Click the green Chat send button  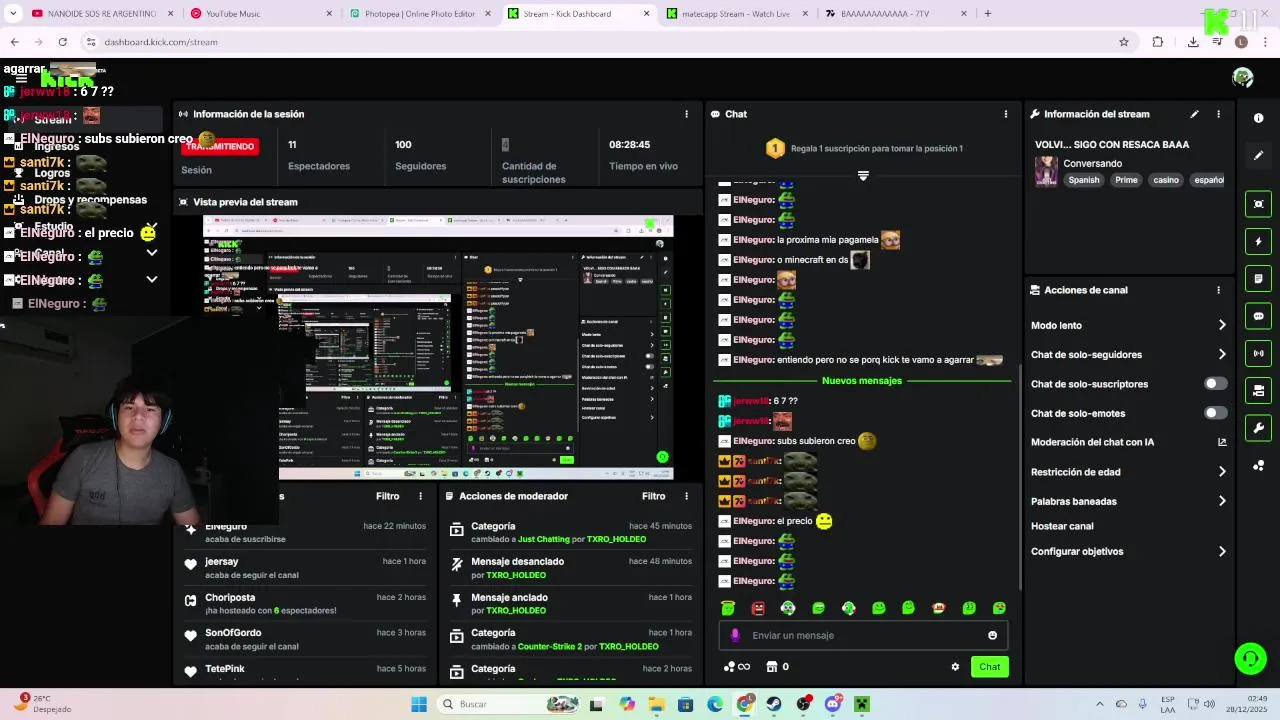[989, 667]
